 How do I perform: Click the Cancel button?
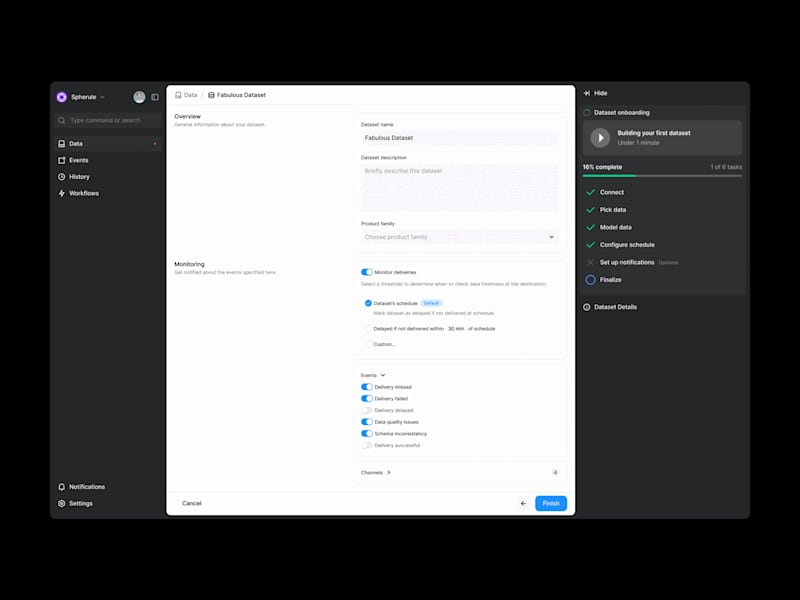(192, 504)
